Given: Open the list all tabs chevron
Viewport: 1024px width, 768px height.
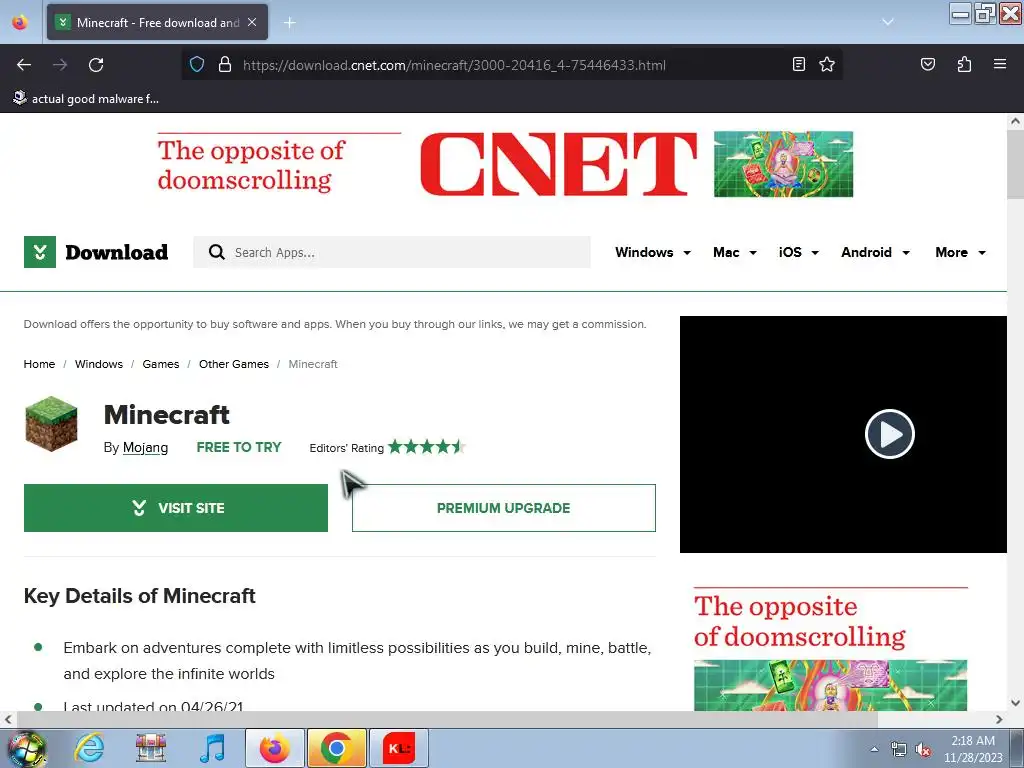Looking at the screenshot, I should click(888, 22).
